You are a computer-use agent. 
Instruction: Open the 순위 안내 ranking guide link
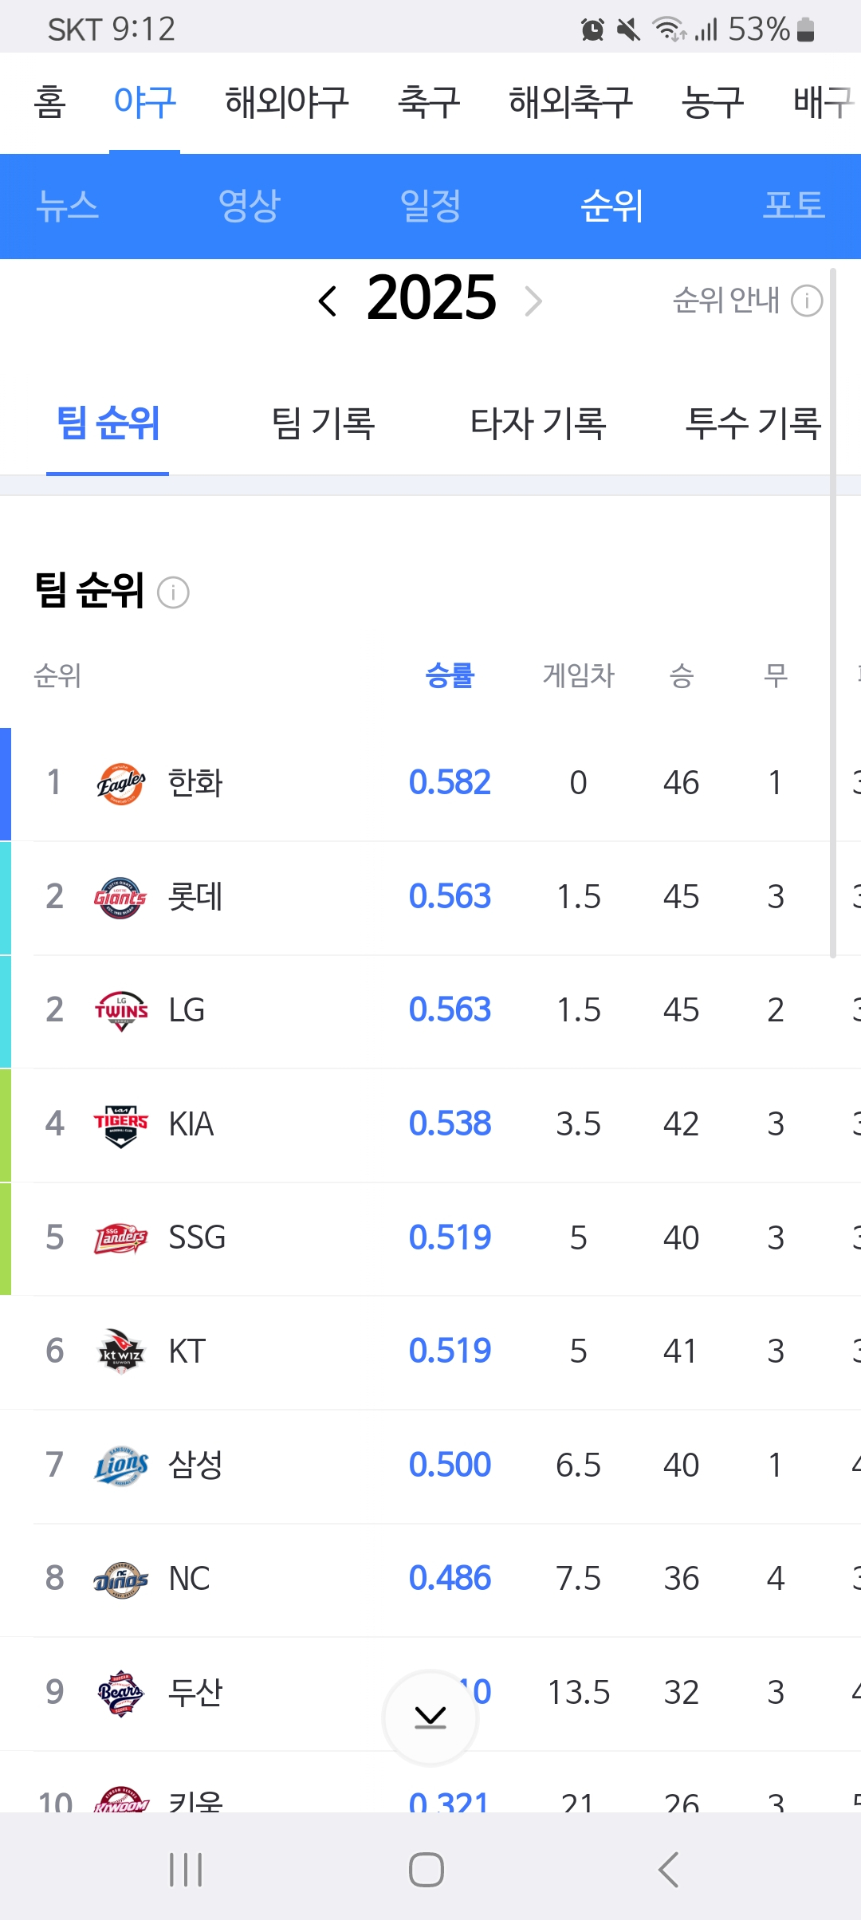(x=746, y=300)
